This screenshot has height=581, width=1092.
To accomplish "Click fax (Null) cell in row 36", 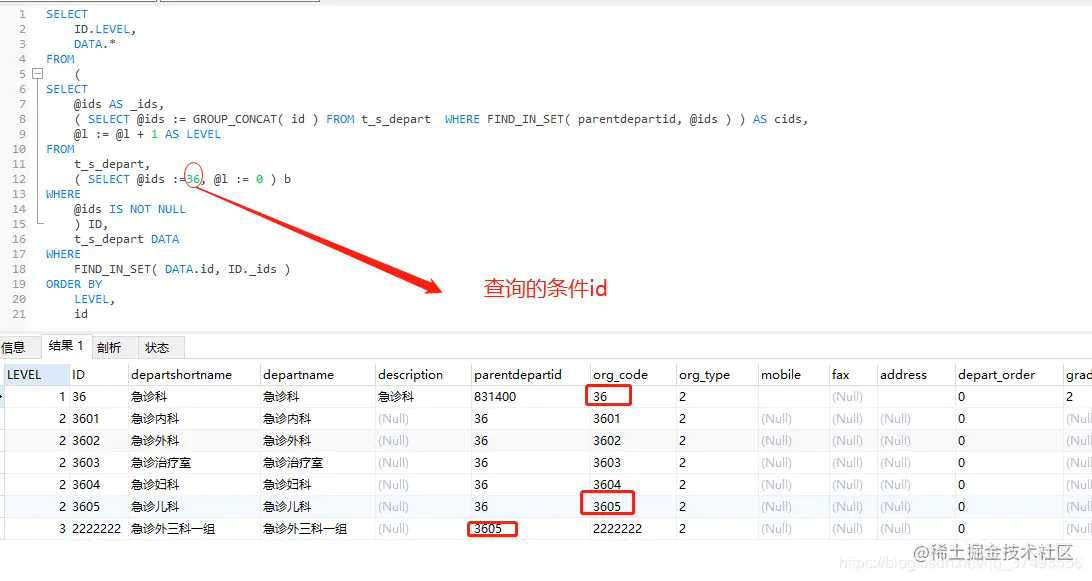I will [852, 396].
